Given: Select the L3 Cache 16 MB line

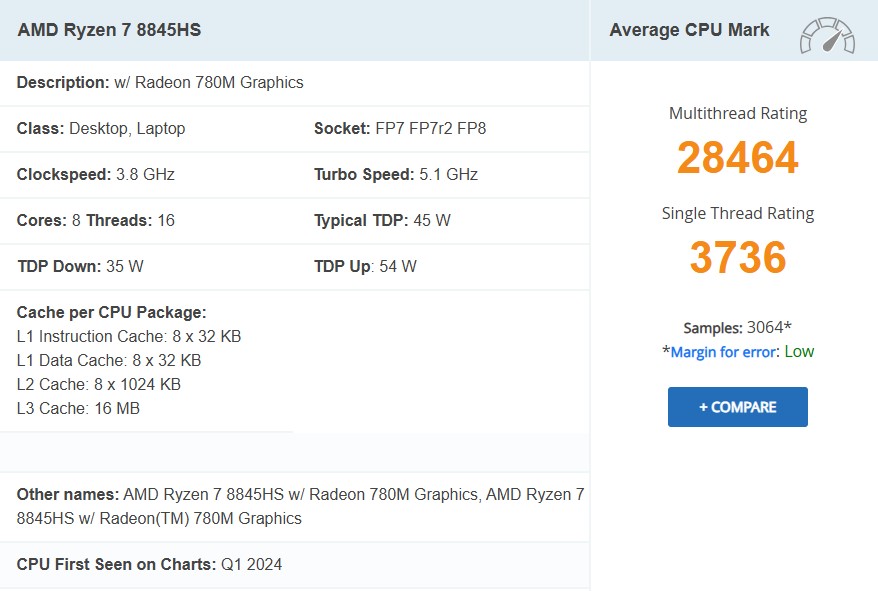Looking at the screenshot, I should pyautogui.click(x=78, y=408).
